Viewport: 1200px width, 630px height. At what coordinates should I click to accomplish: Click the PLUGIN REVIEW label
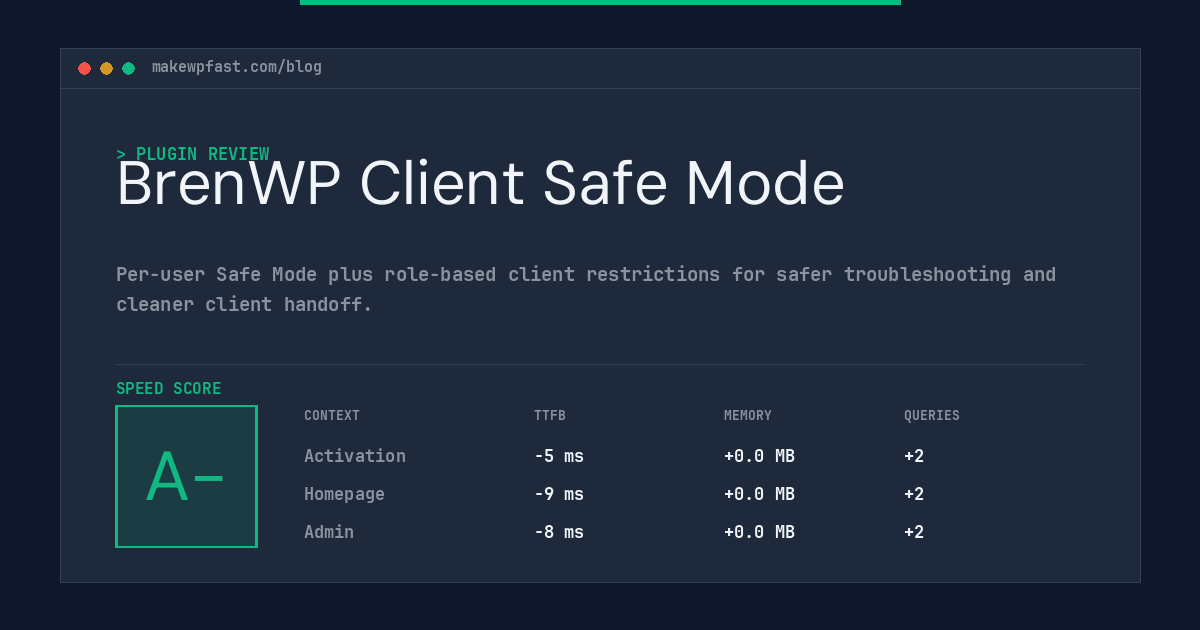[x=193, y=154]
